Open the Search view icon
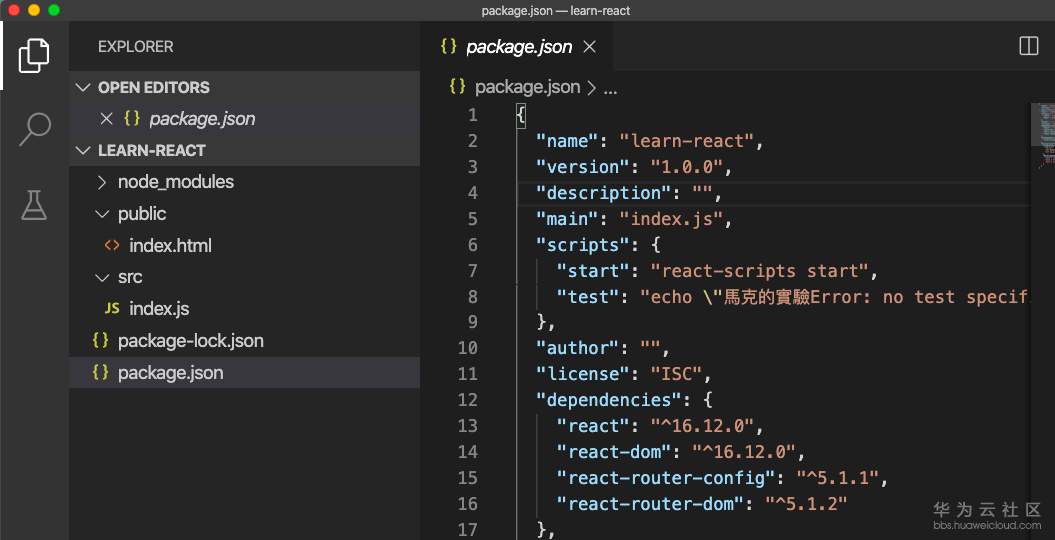Viewport: 1055px width, 540px height. click(34, 128)
